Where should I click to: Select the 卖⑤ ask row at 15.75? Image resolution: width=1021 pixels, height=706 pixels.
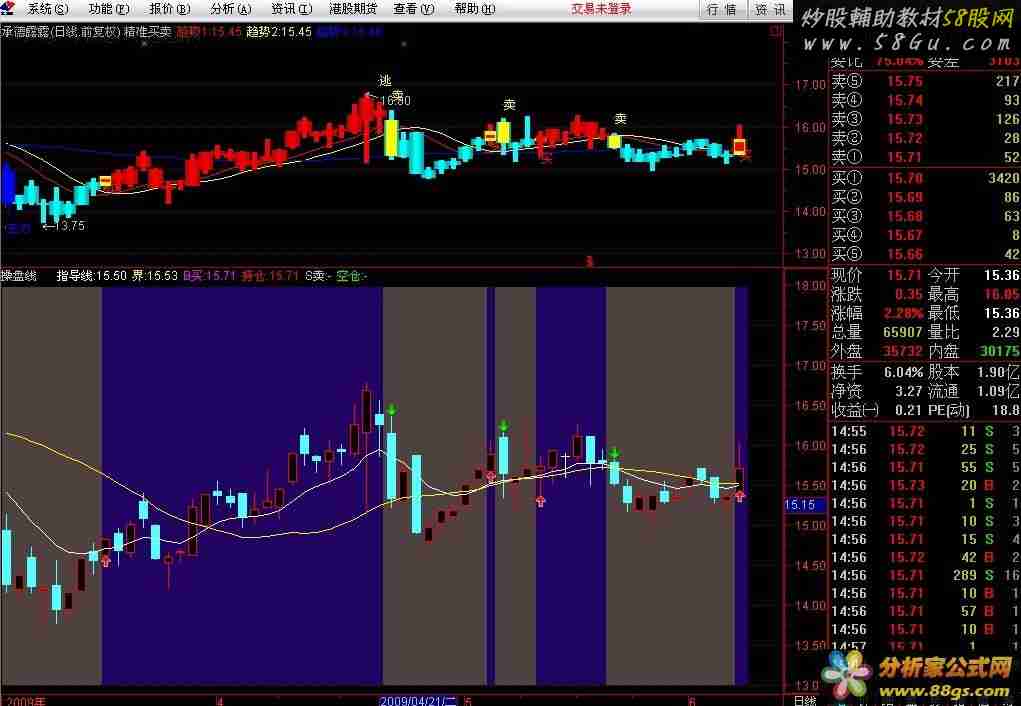(925, 81)
